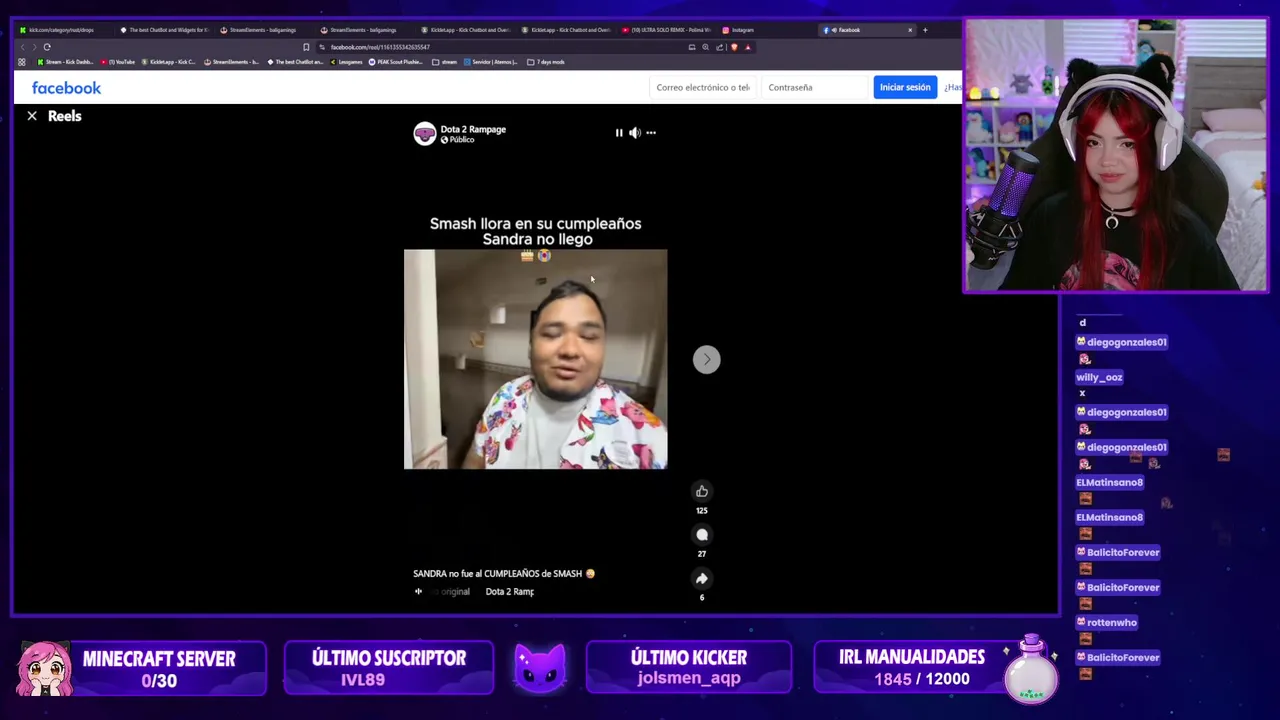Click the facebook.com URL address bar
The height and width of the screenshot is (720, 1280).
380,47
